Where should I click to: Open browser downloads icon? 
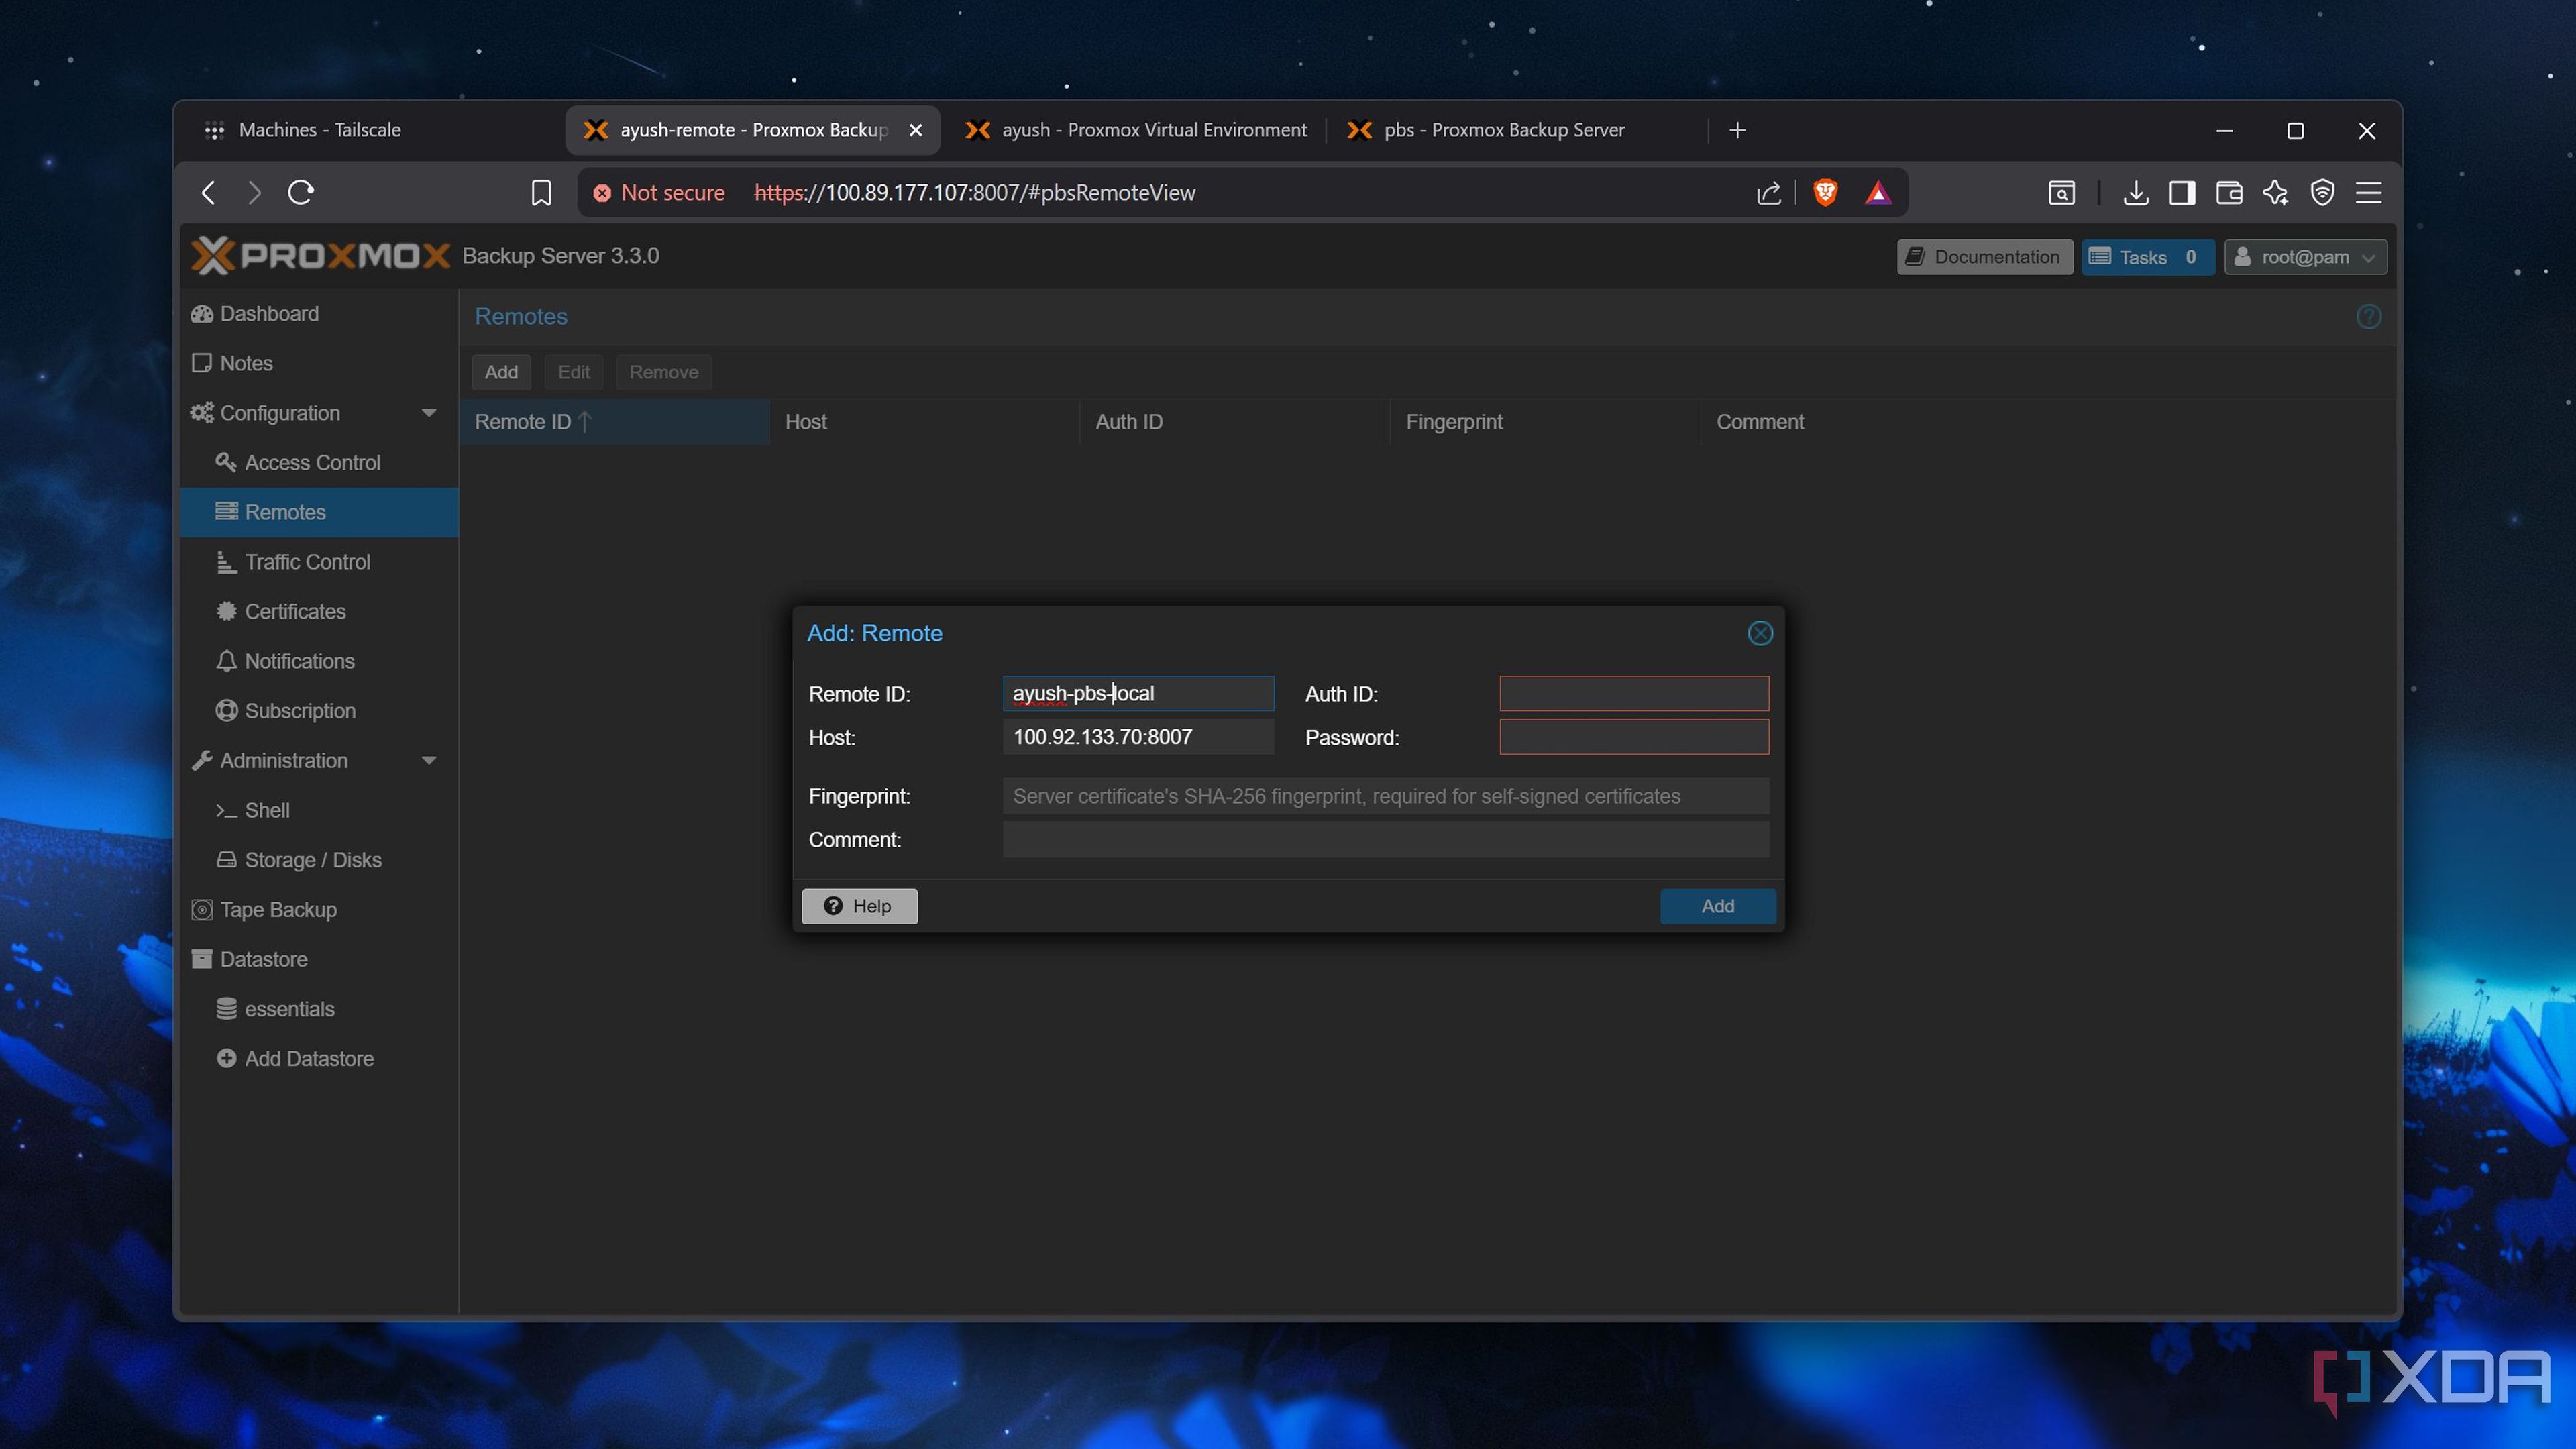[2135, 192]
